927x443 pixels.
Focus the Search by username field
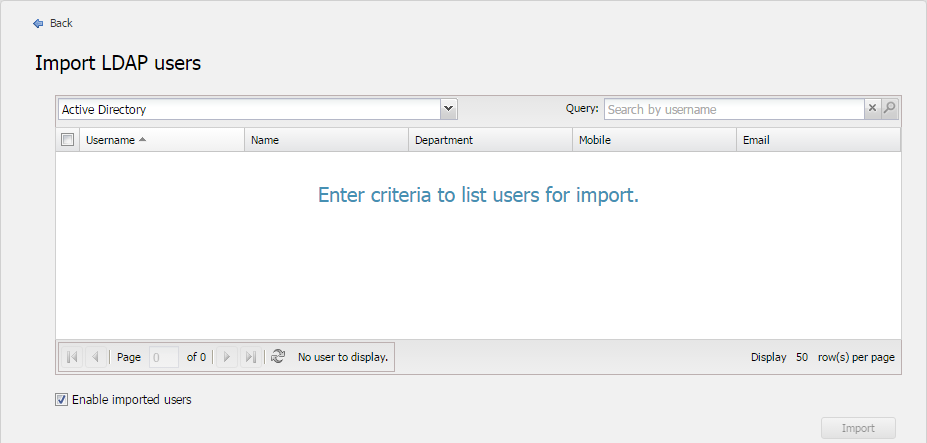tap(733, 109)
